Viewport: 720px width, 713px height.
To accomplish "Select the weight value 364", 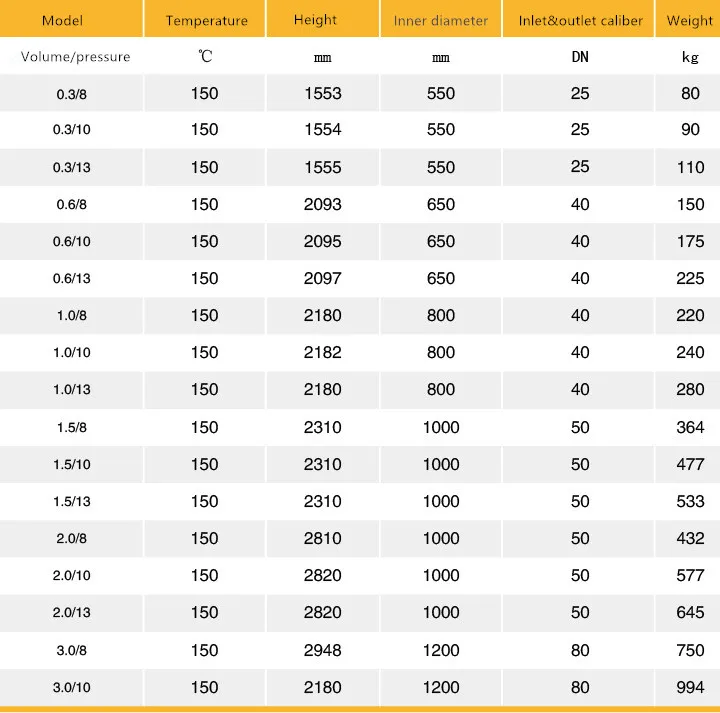I will tap(690, 427).
